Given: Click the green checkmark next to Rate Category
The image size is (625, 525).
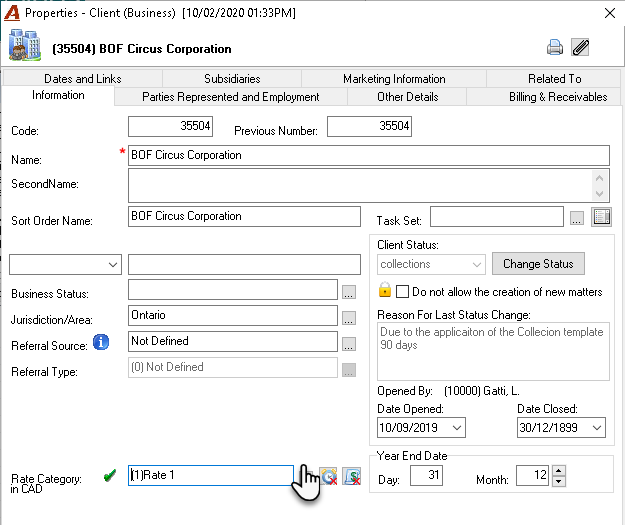Looking at the screenshot, I should pos(110,475).
